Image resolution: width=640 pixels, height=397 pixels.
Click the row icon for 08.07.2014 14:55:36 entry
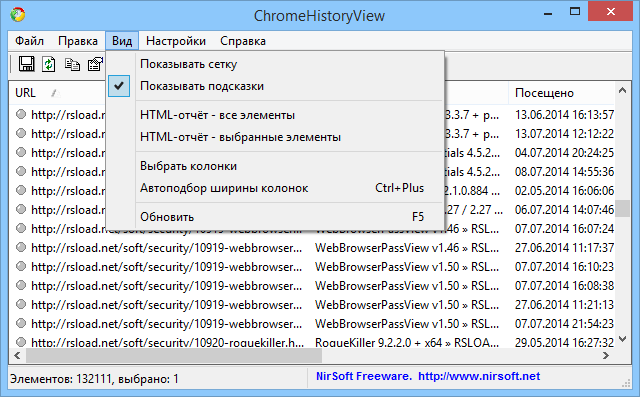coord(21,171)
